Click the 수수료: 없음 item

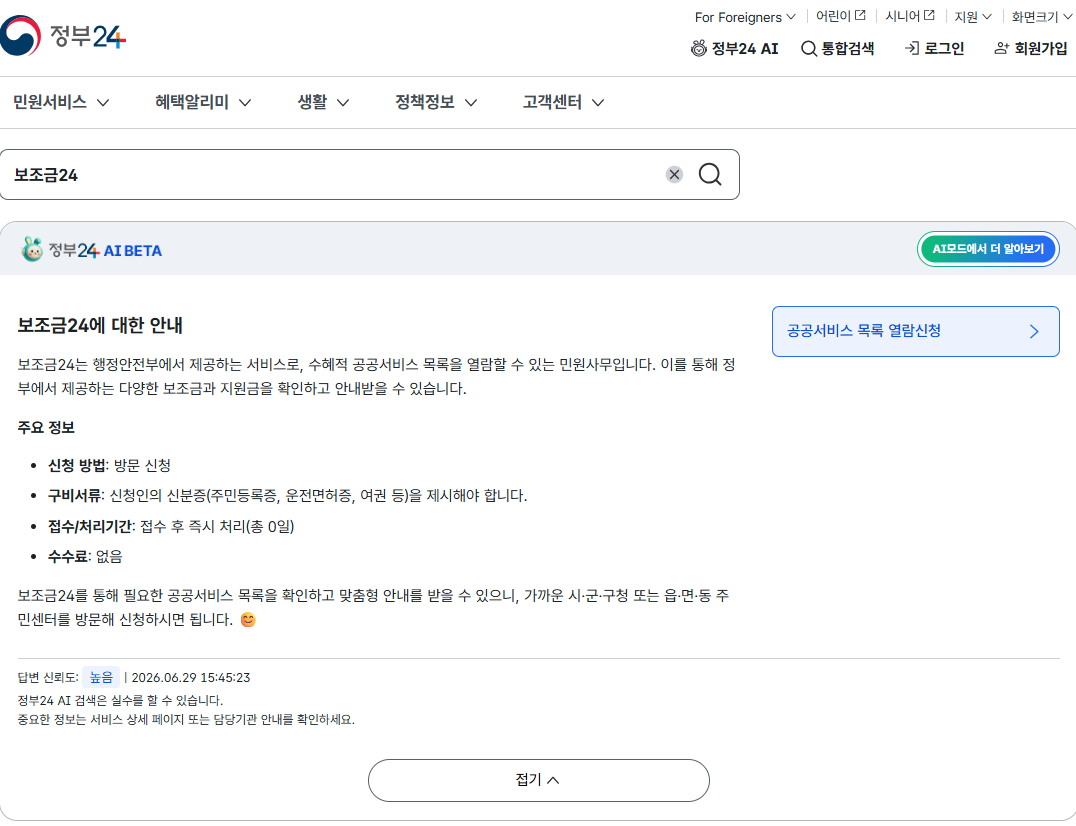point(85,556)
